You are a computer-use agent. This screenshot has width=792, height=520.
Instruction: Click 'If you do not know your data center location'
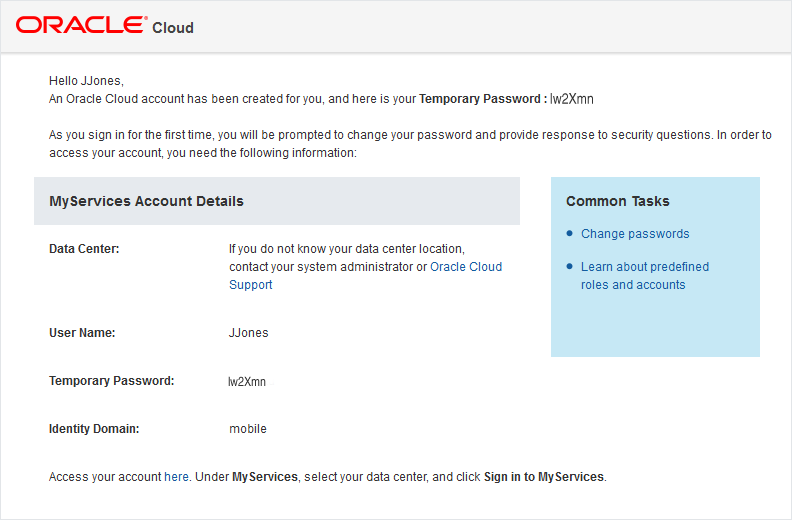pyautogui.click(x=346, y=249)
